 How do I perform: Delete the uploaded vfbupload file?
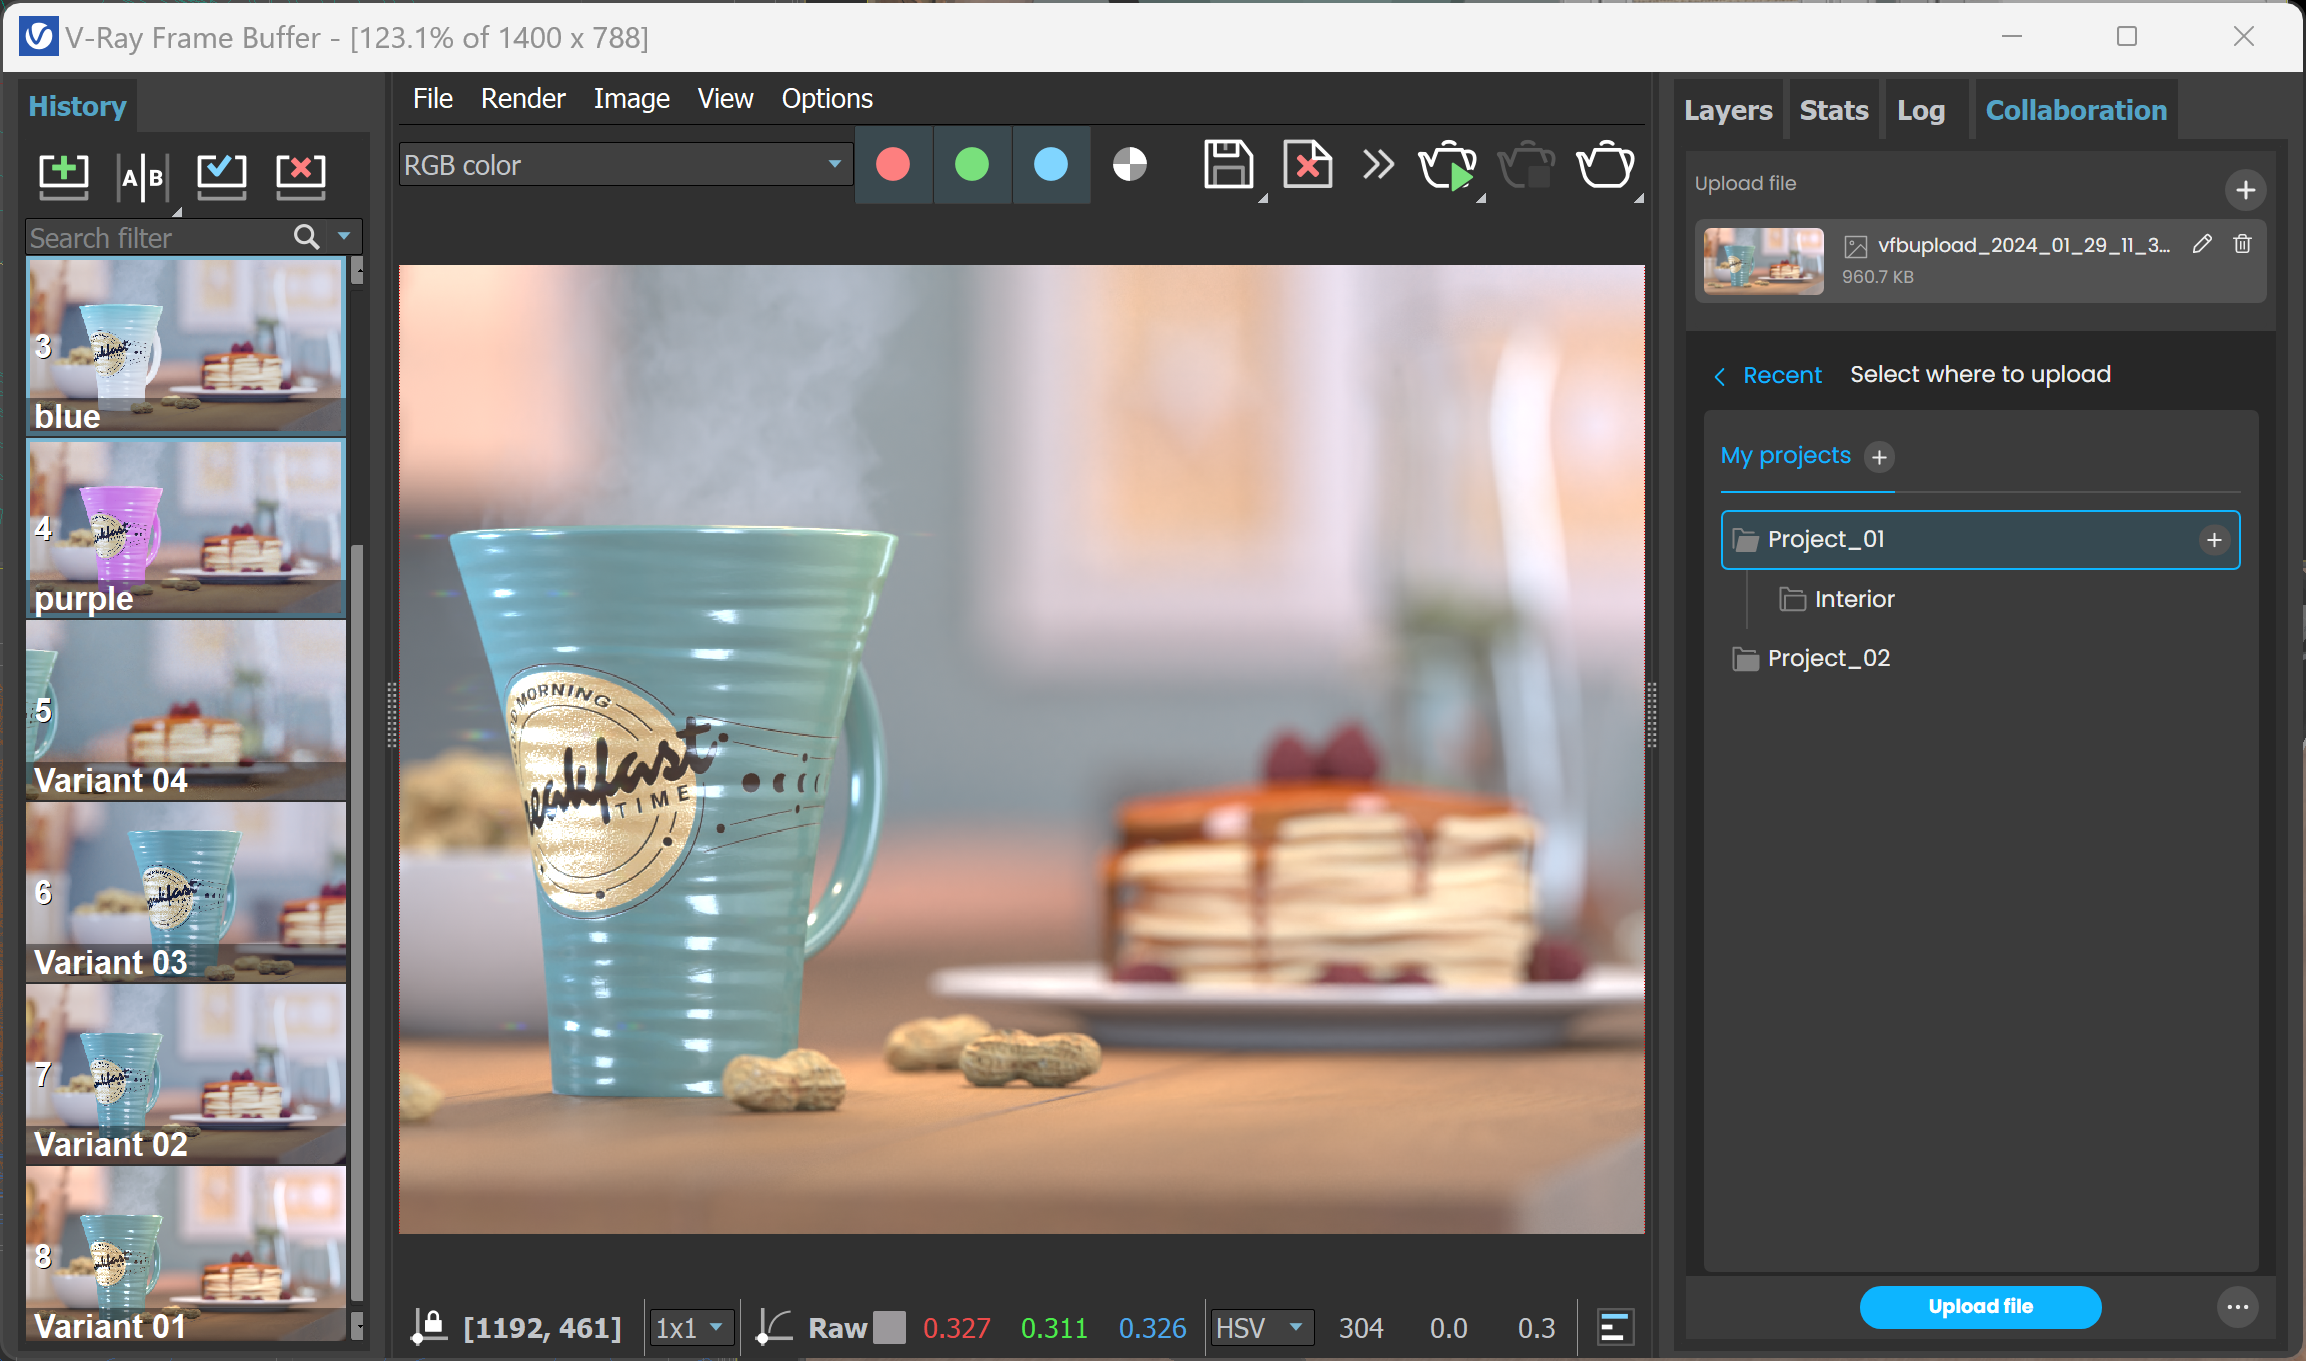point(2241,243)
